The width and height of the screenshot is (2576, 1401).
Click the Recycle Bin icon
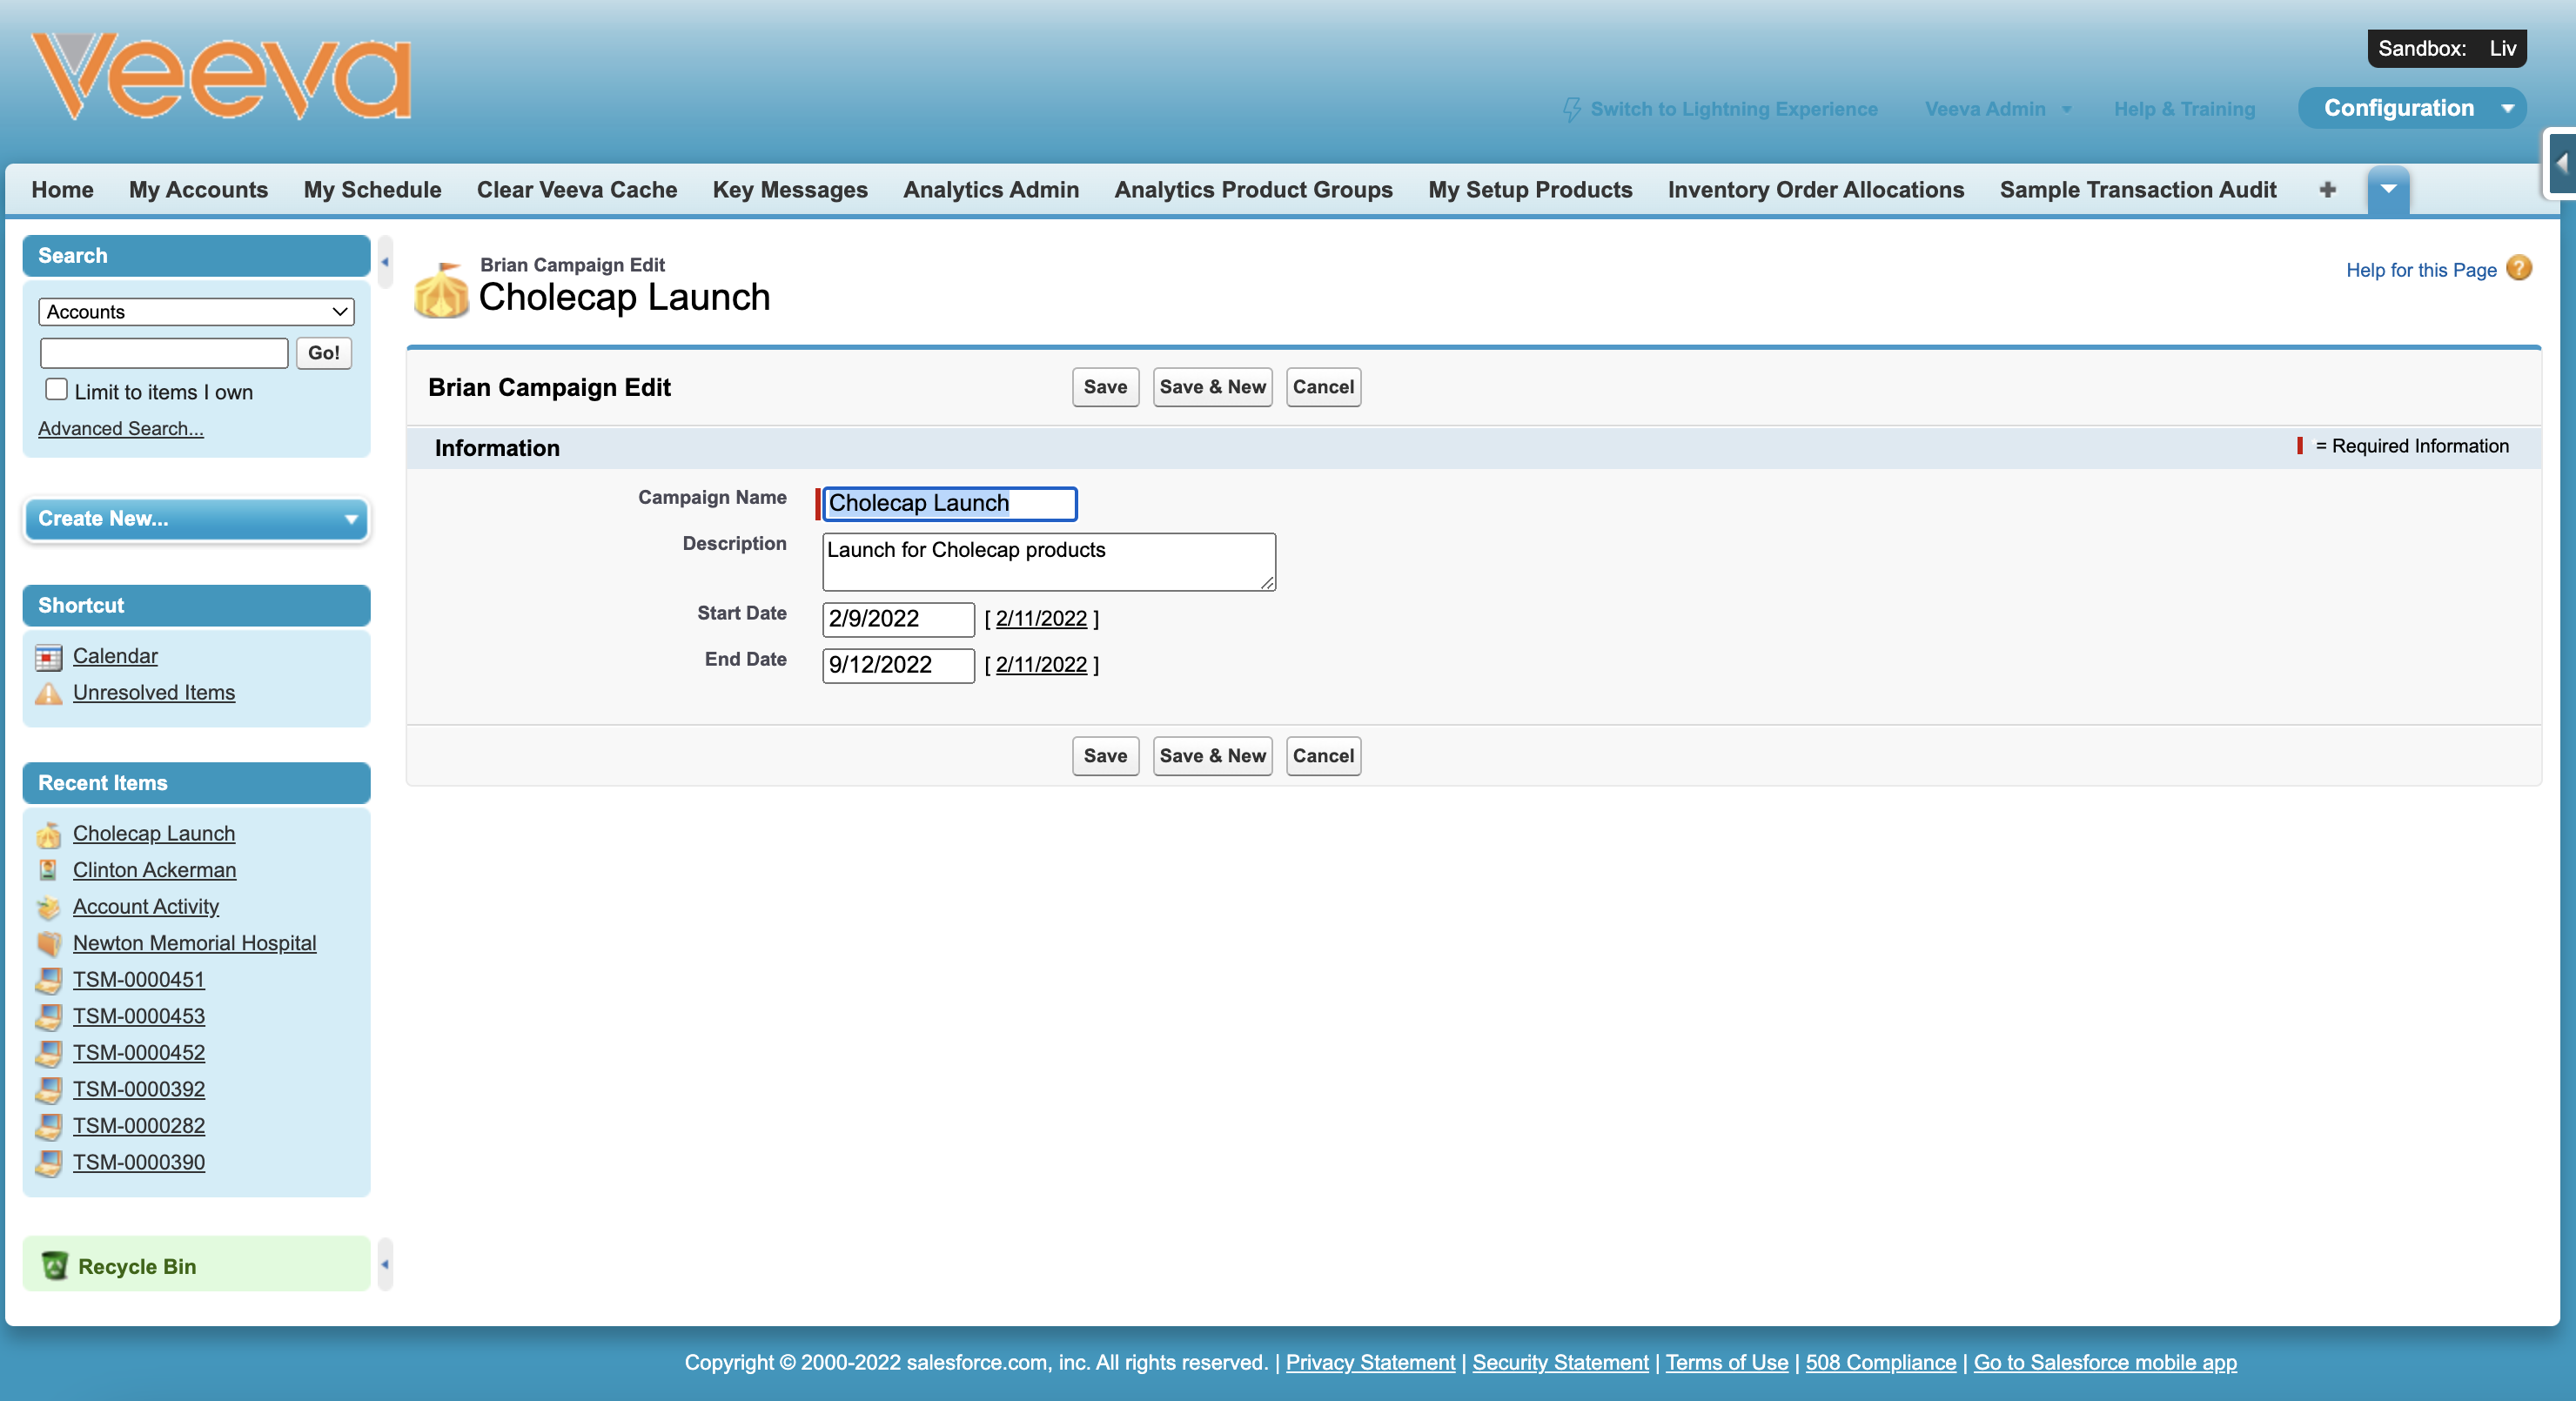pos(55,1265)
